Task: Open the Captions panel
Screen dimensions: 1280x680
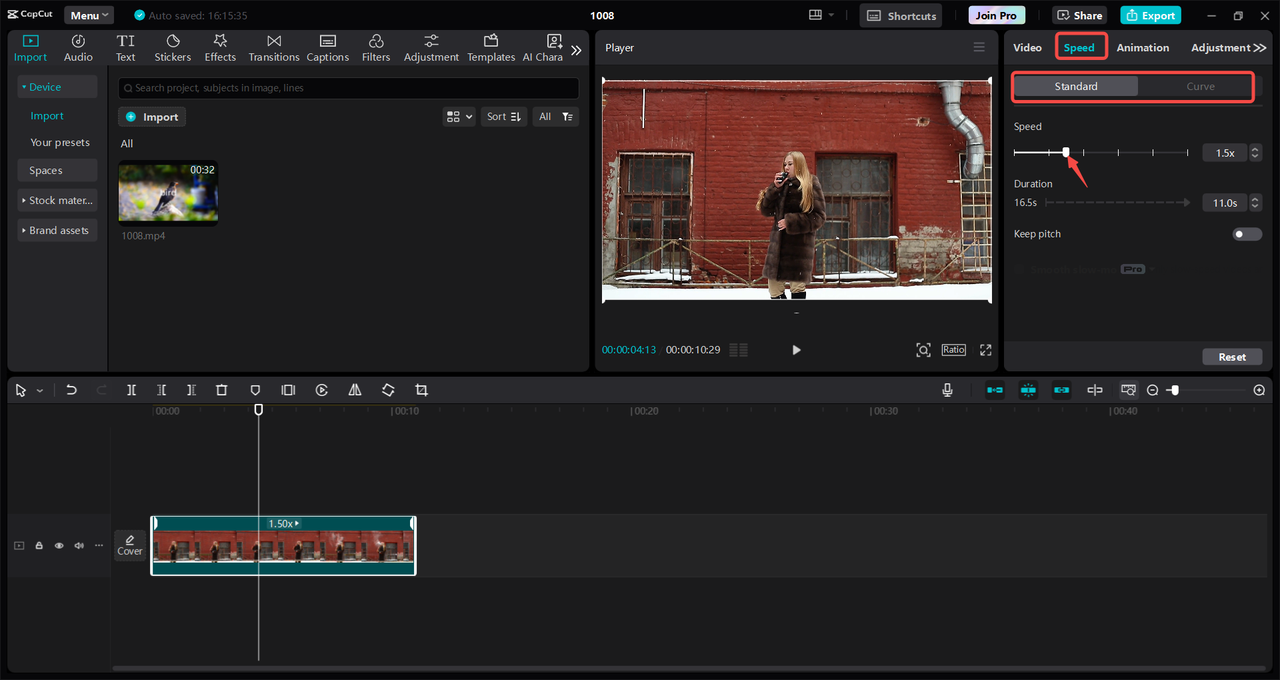Action: tap(328, 48)
